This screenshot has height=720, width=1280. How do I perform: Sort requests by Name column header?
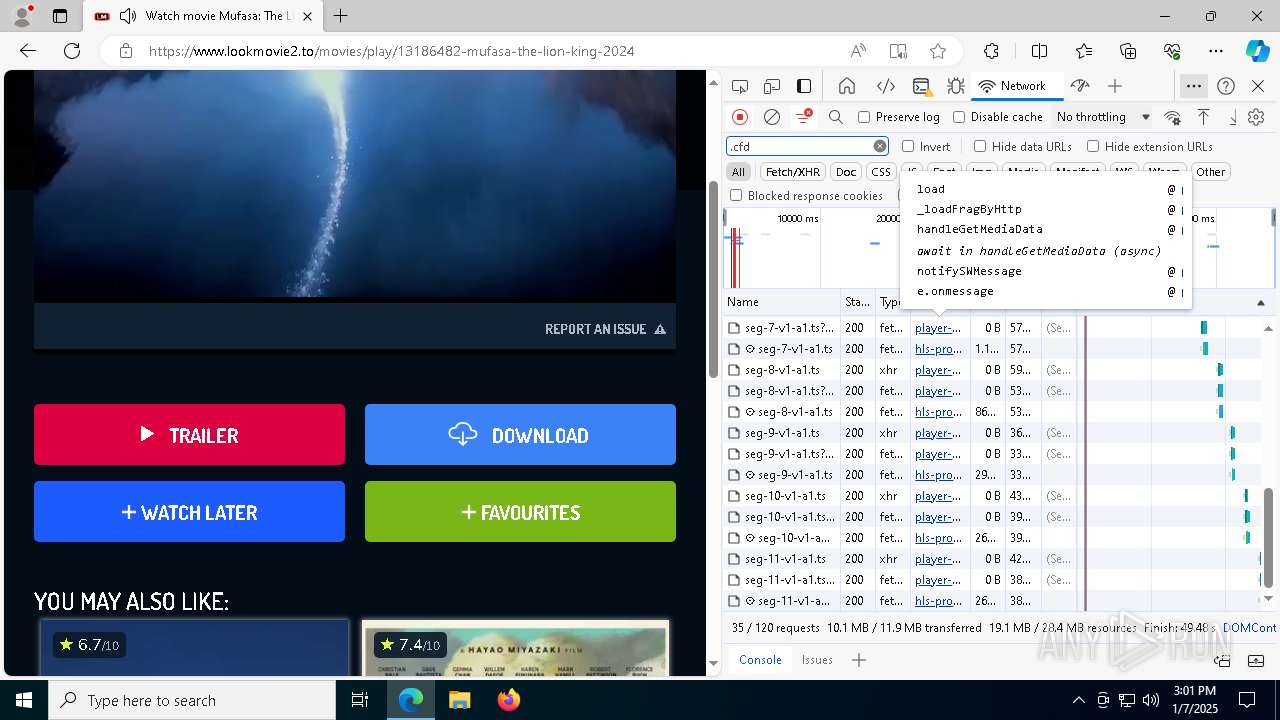pyautogui.click(x=782, y=302)
